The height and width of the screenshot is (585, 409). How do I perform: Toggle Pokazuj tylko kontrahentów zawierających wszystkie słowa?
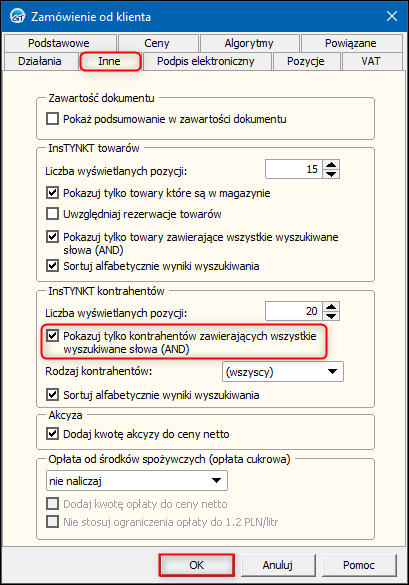click(x=52, y=336)
